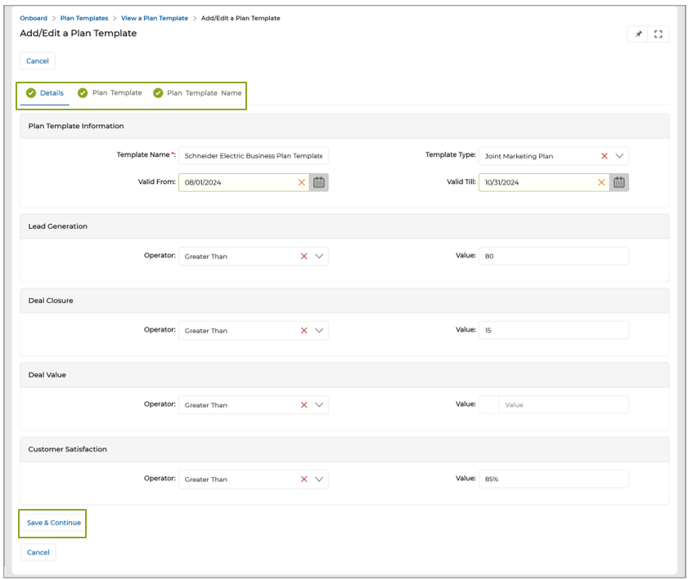Click the pin icon at top right
The width and height of the screenshot is (688, 580).
(x=638, y=34)
